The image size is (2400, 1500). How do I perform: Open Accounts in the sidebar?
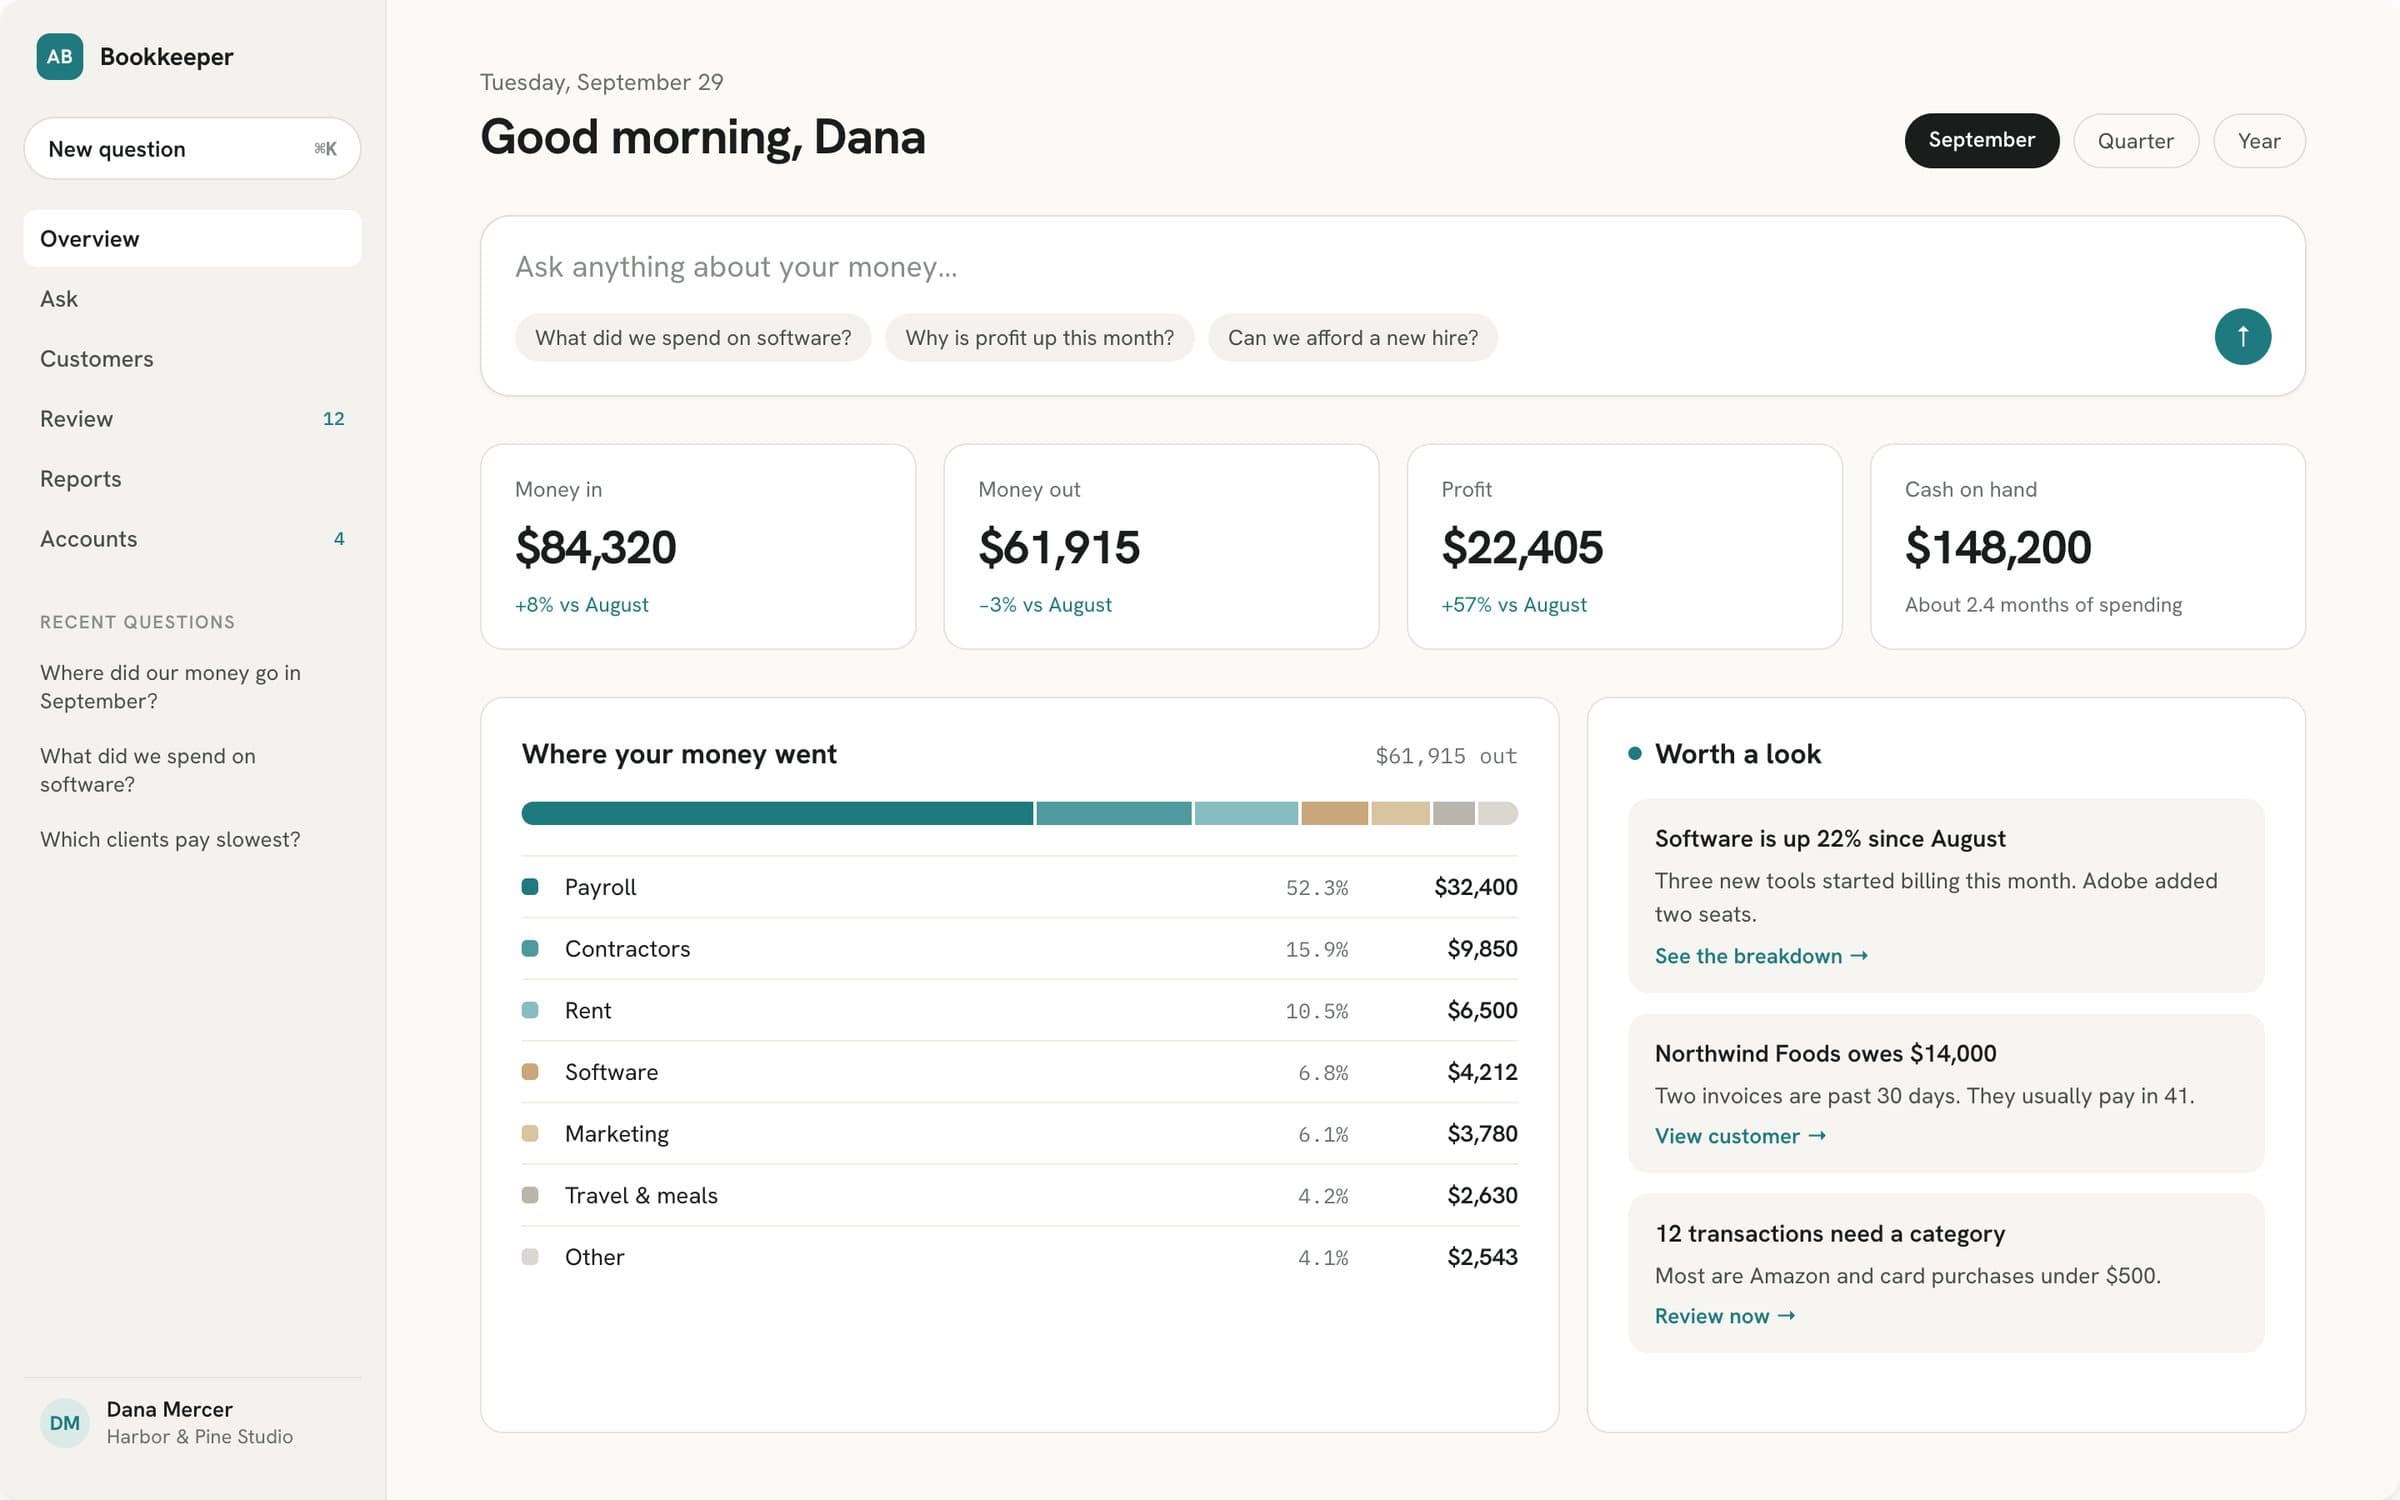pos(192,538)
